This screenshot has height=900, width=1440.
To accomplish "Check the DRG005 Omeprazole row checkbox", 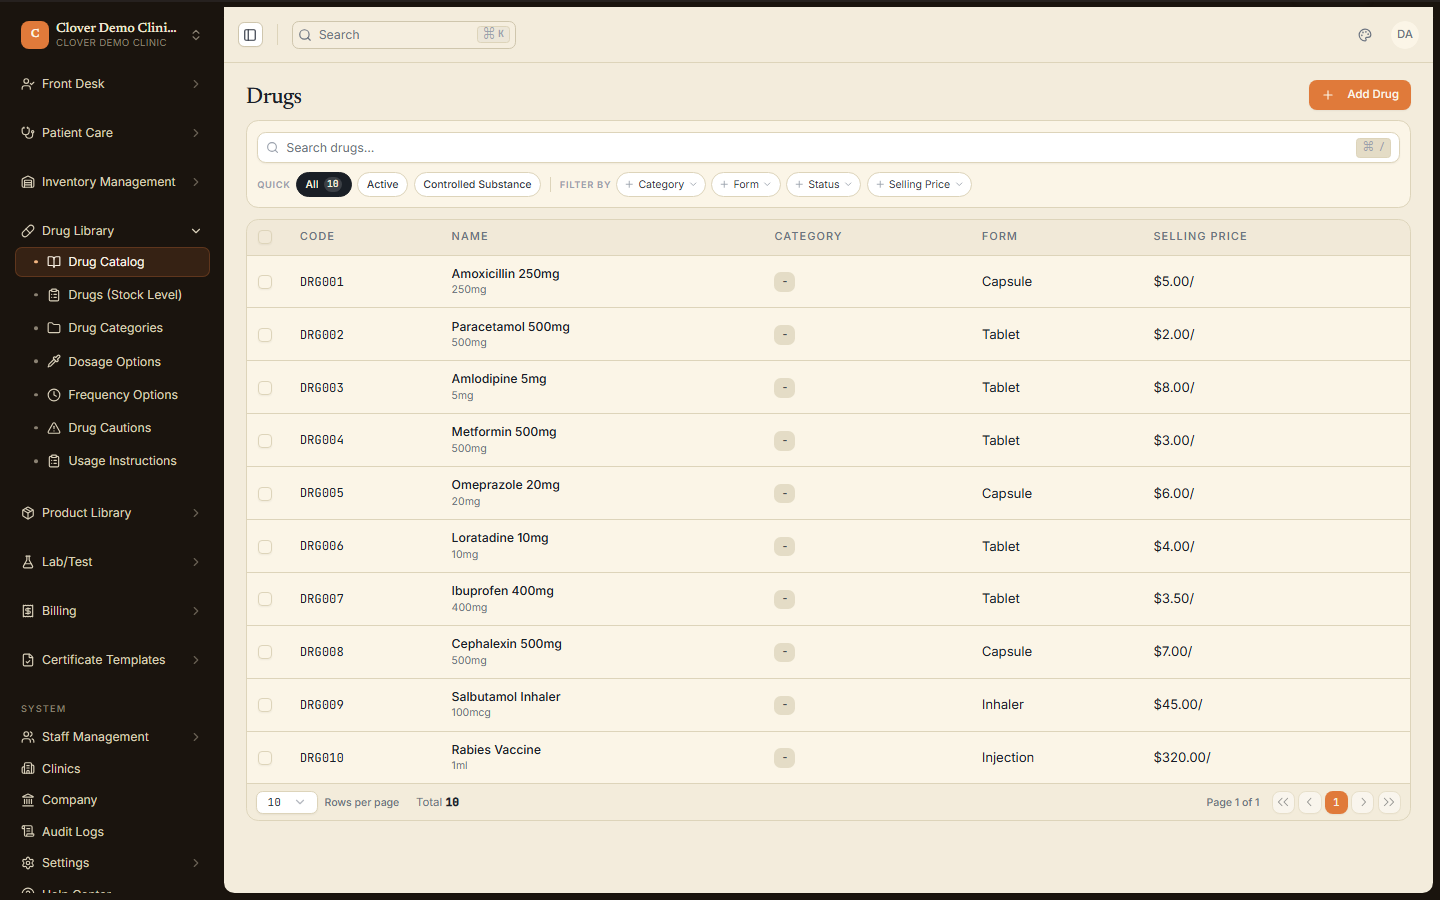I will click(265, 494).
